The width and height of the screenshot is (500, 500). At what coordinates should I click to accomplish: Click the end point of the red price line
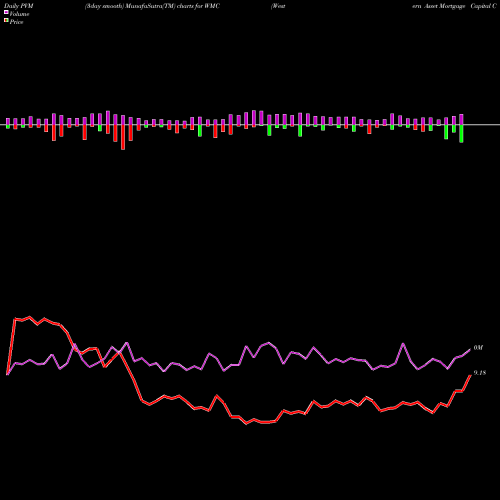[470, 375]
